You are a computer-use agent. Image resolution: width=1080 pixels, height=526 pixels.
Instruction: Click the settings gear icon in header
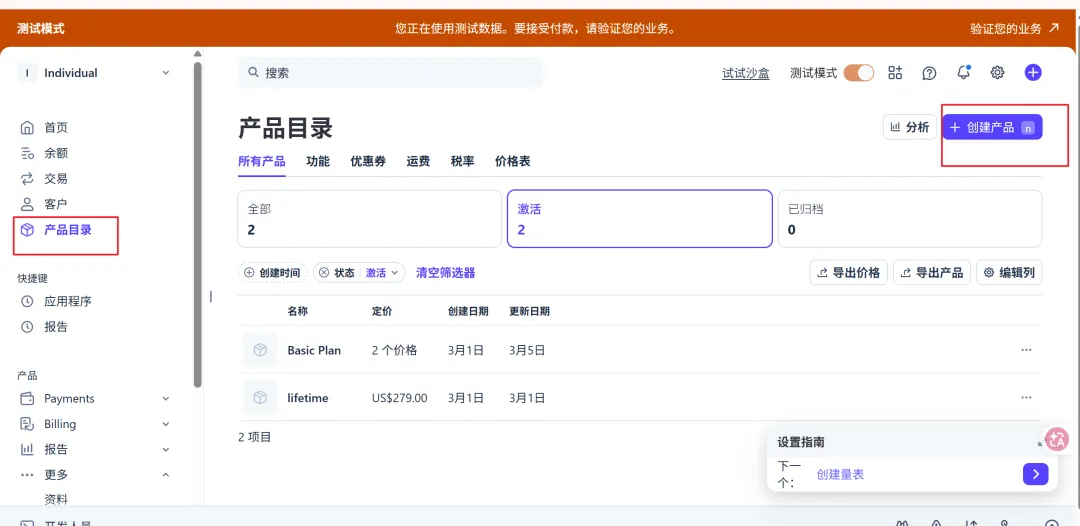pyautogui.click(x=997, y=73)
